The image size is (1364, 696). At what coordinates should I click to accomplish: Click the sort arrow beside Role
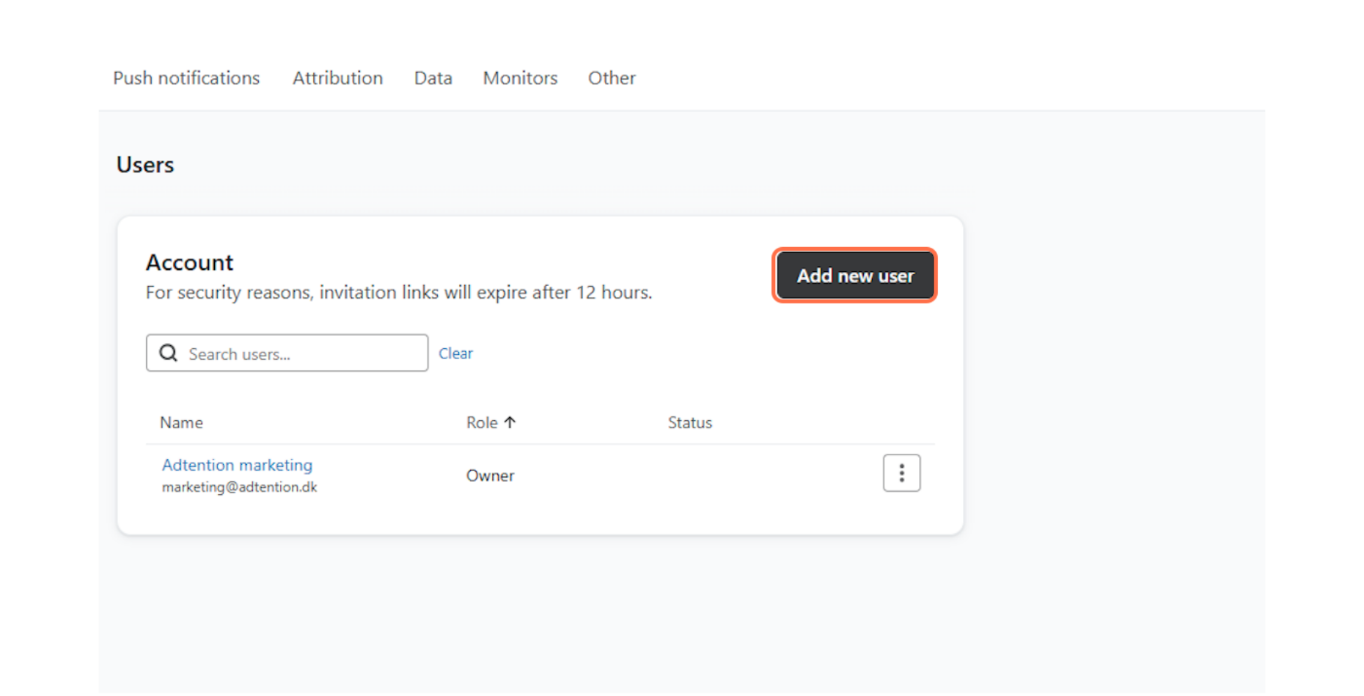click(x=510, y=423)
